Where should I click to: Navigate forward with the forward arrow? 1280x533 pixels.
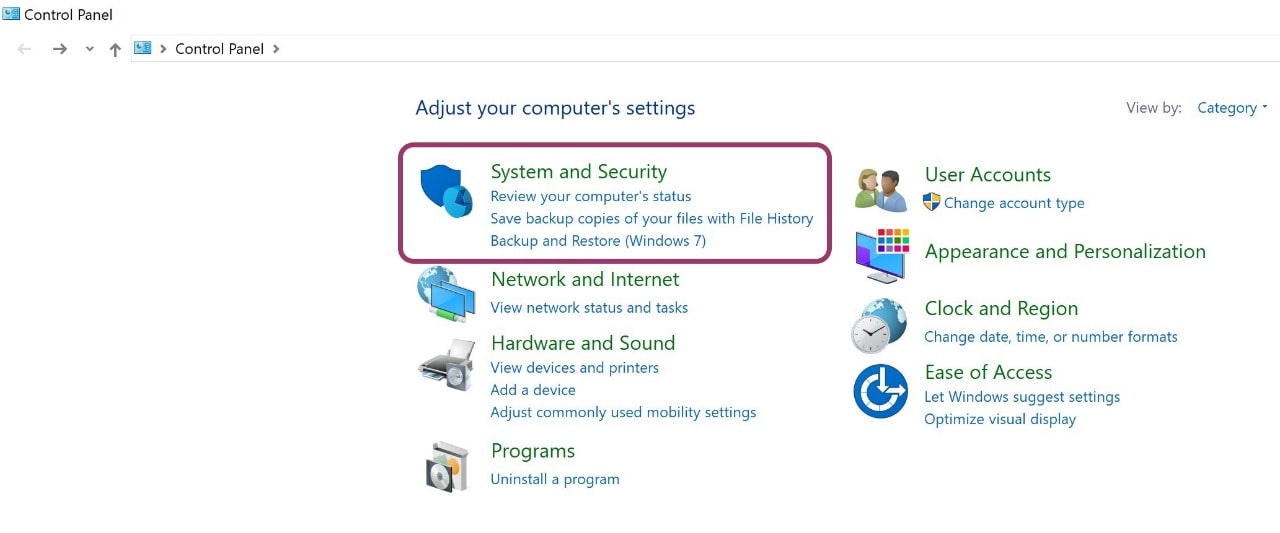pyautogui.click(x=60, y=49)
